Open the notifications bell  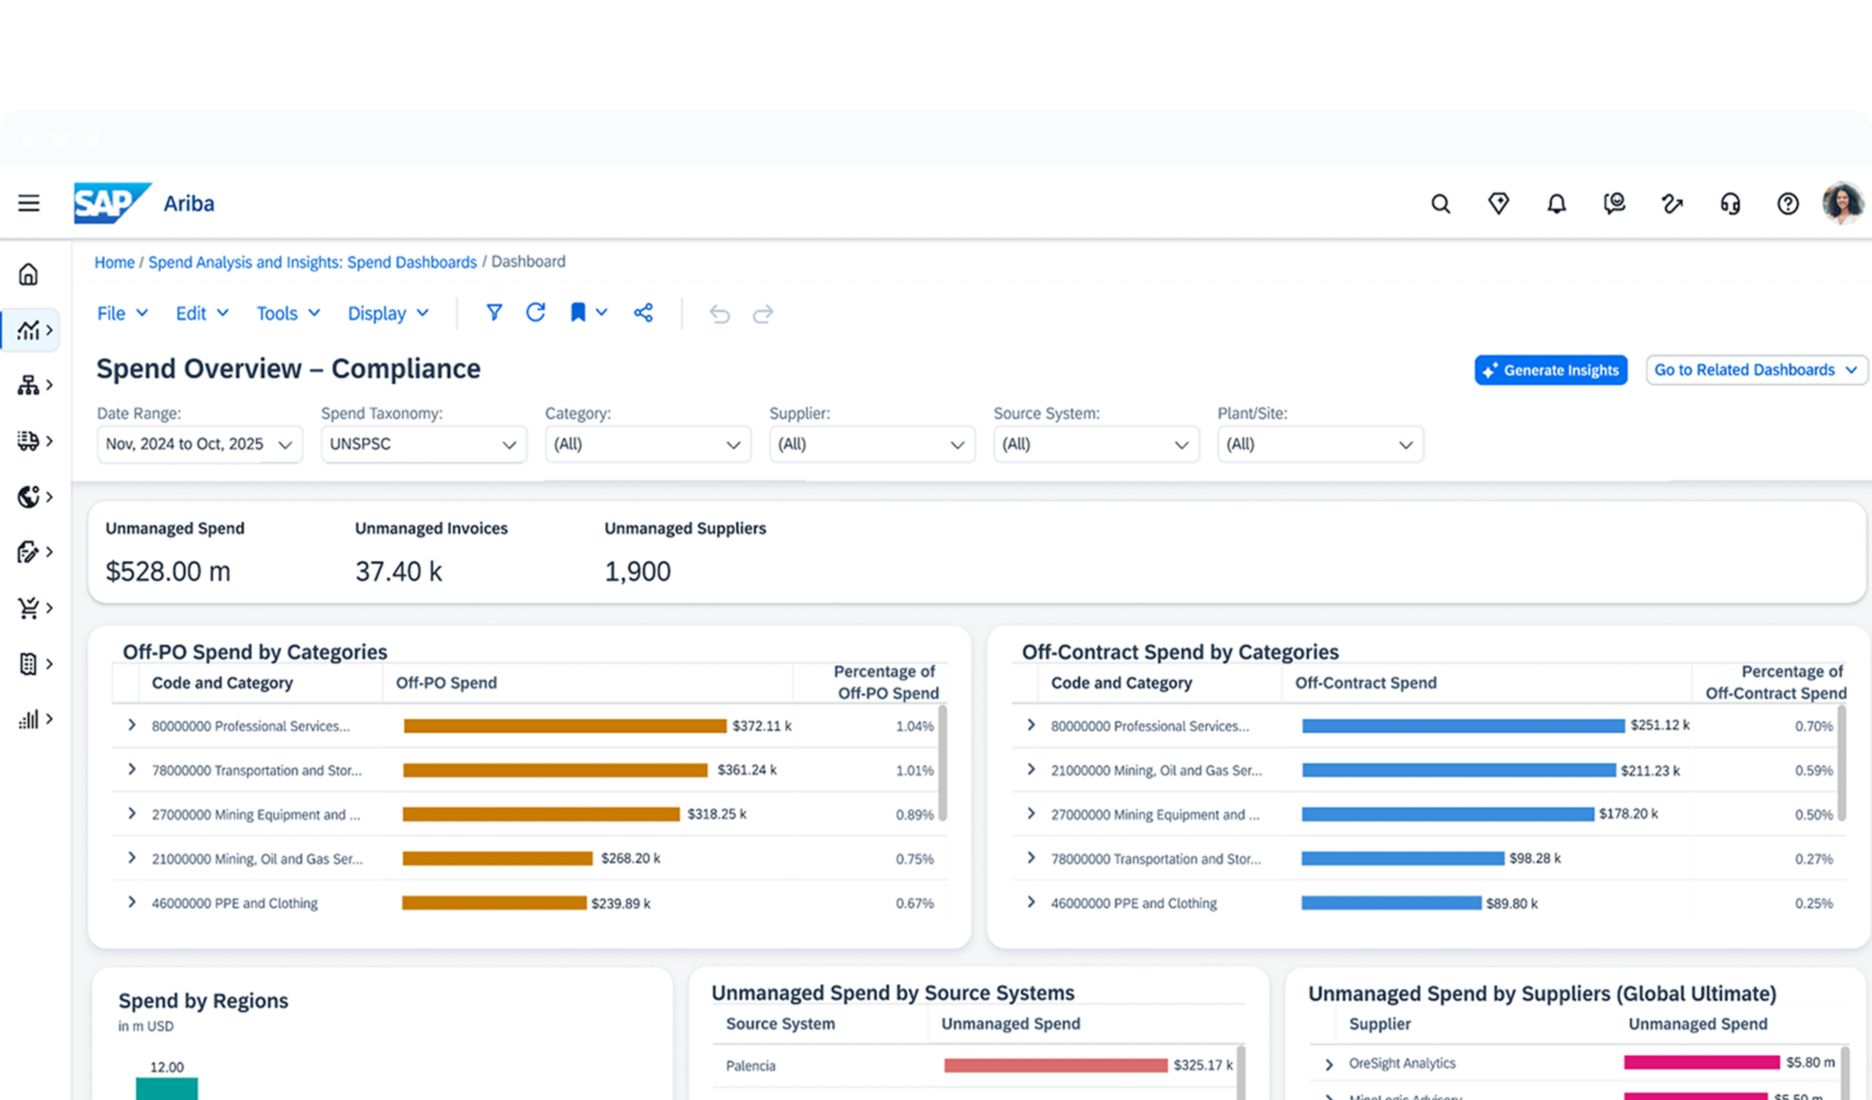coord(1556,204)
